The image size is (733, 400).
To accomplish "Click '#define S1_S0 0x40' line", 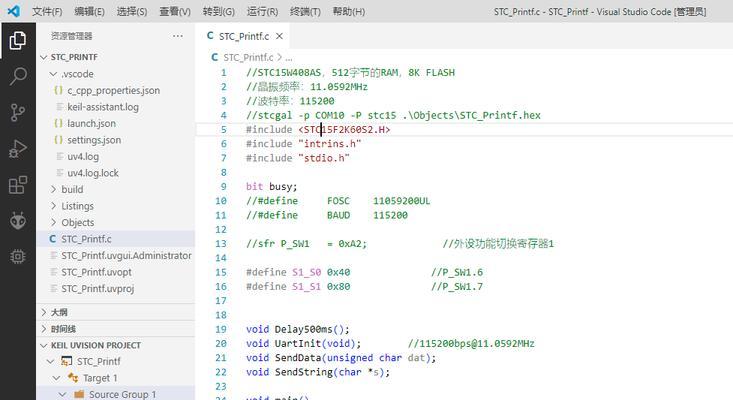I will coord(298,272).
